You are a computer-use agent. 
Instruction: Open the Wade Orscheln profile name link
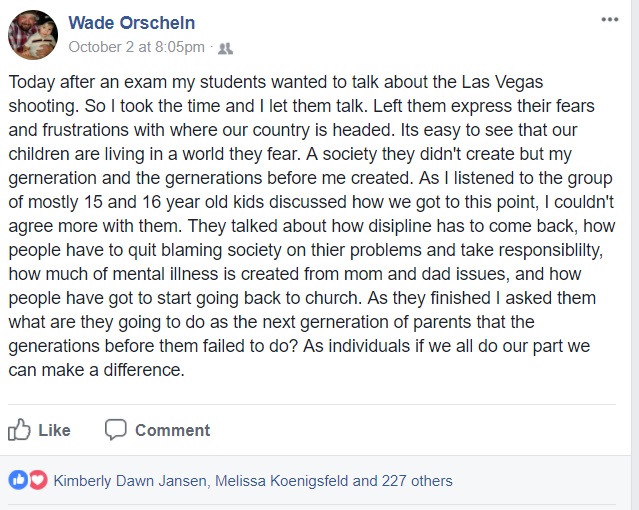[x=131, y=23]
